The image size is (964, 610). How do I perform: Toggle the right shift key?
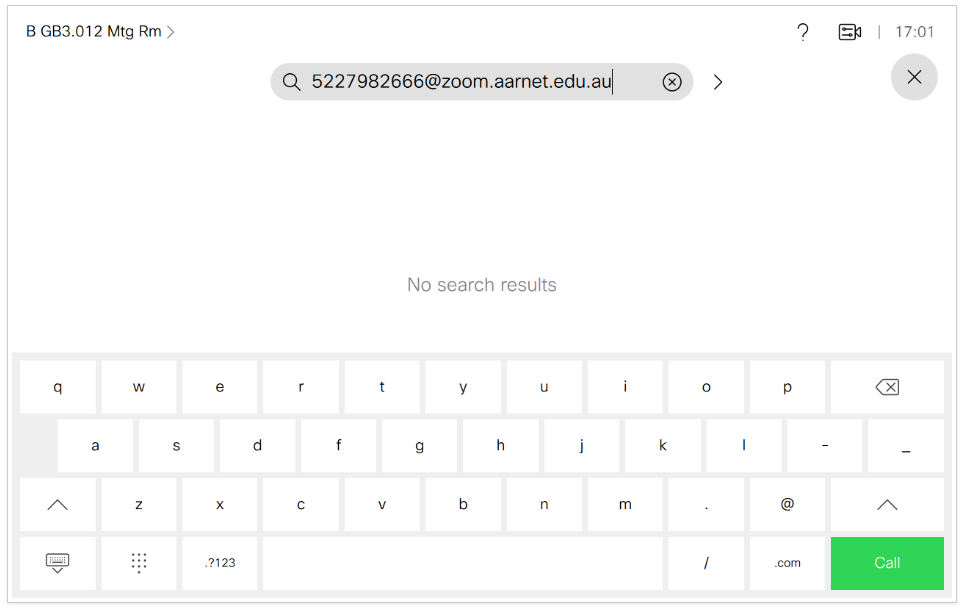pyautogui.click(x=887, y=505)
